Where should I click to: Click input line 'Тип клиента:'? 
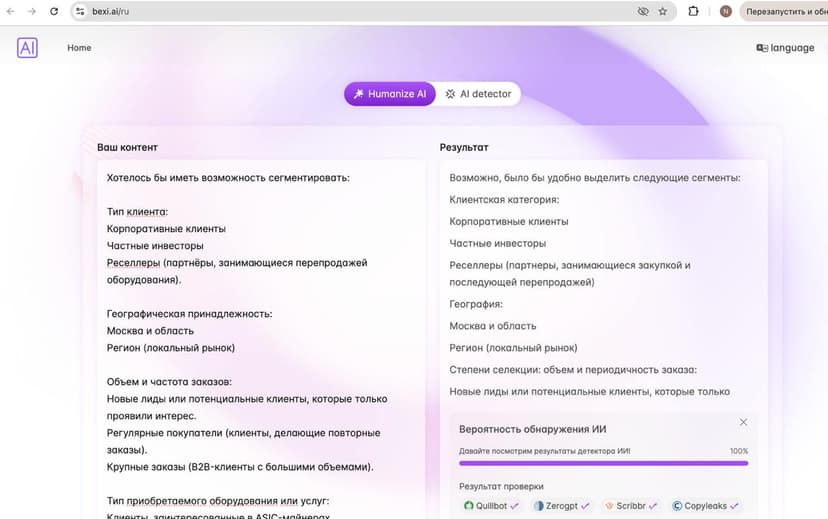coord(137,212)
